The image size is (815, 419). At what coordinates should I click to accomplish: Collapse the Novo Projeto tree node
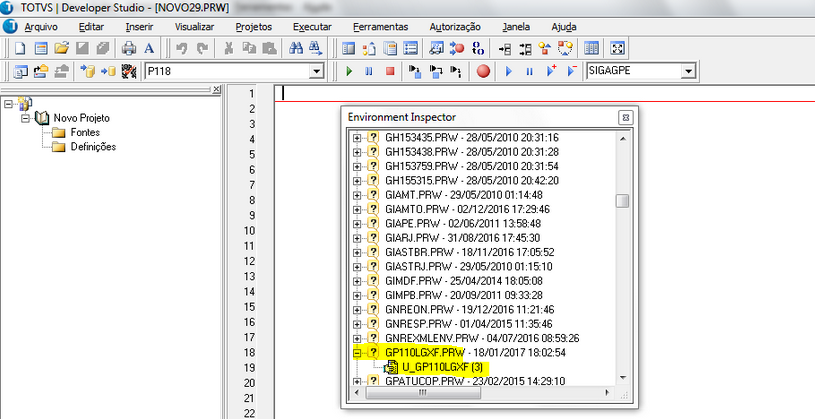point(25,119)
